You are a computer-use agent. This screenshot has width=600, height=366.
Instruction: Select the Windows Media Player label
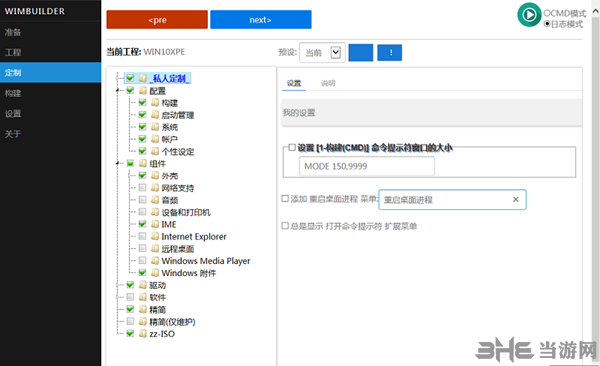(206, 261)
